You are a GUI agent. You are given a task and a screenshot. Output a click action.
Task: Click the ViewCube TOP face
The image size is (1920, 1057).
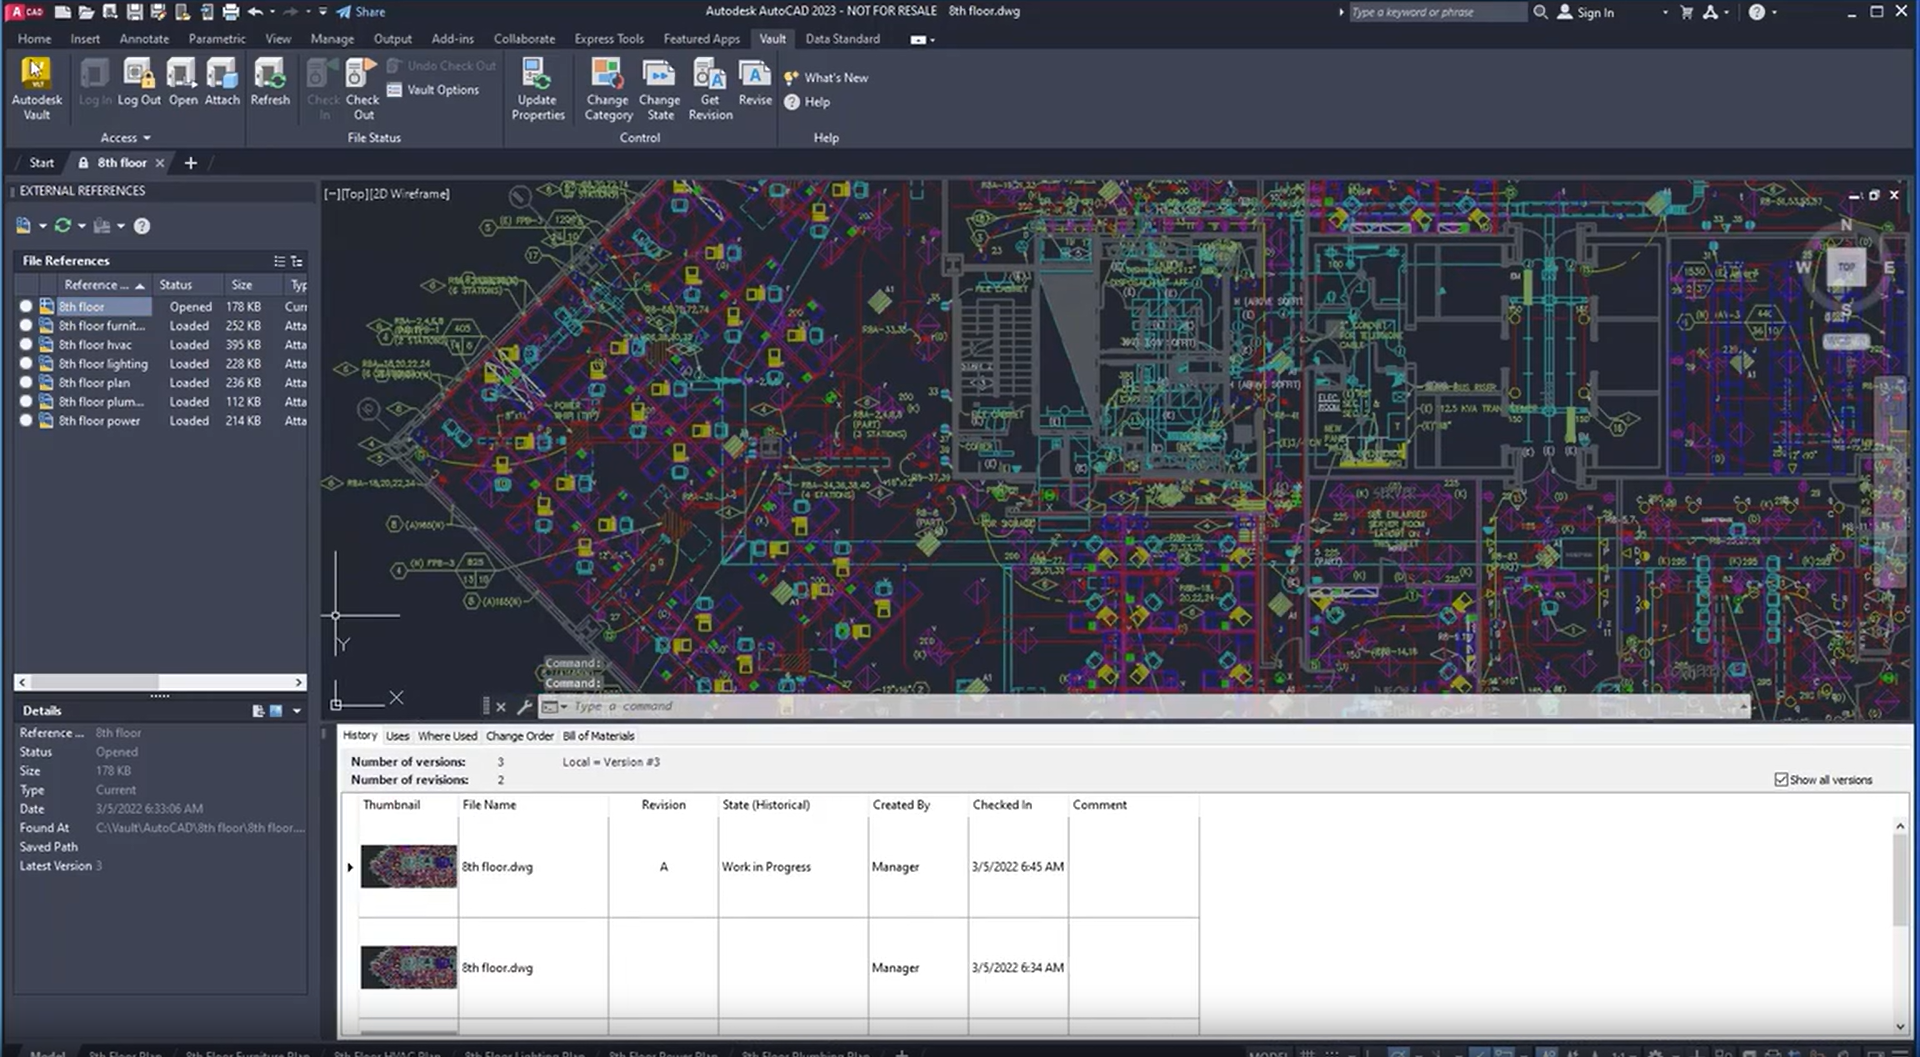[x=1846, y=267]
